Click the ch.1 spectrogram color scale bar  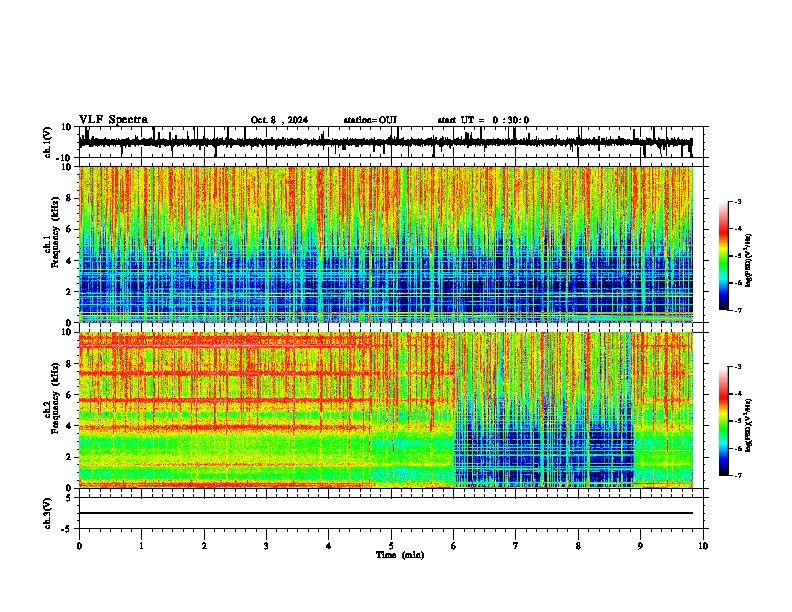(x=724, y=256)
